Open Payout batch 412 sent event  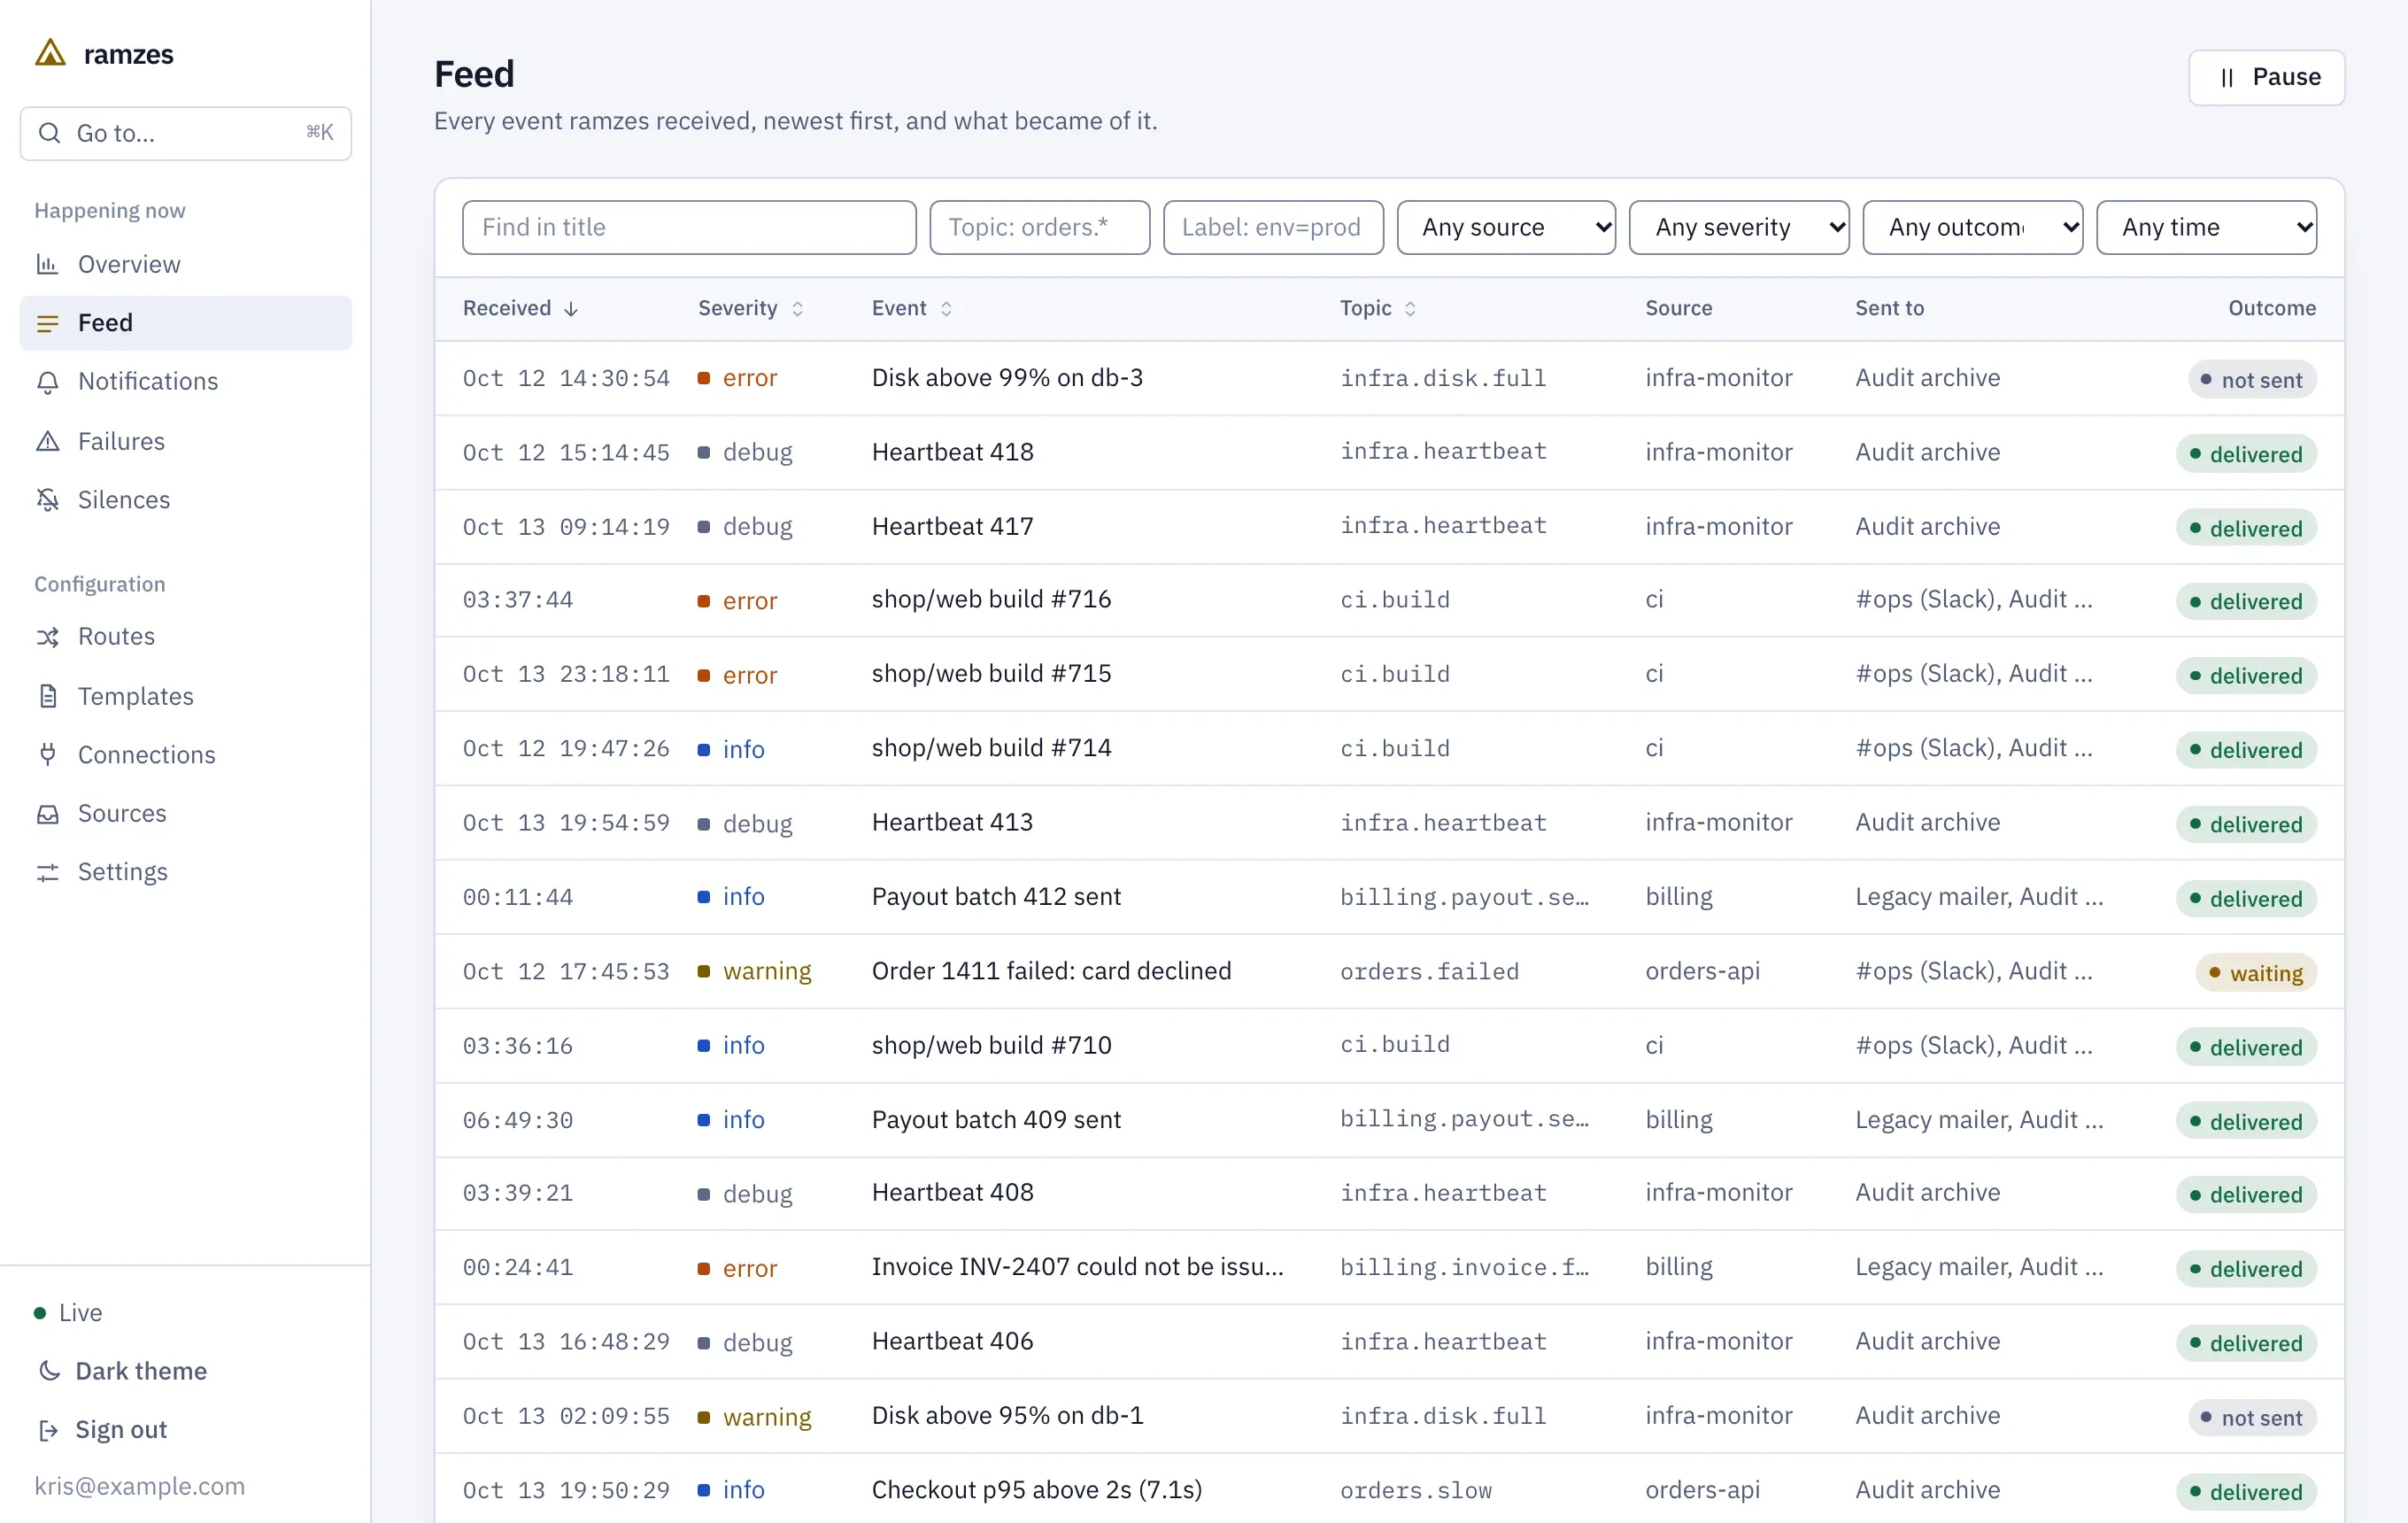click(1389, 897)
